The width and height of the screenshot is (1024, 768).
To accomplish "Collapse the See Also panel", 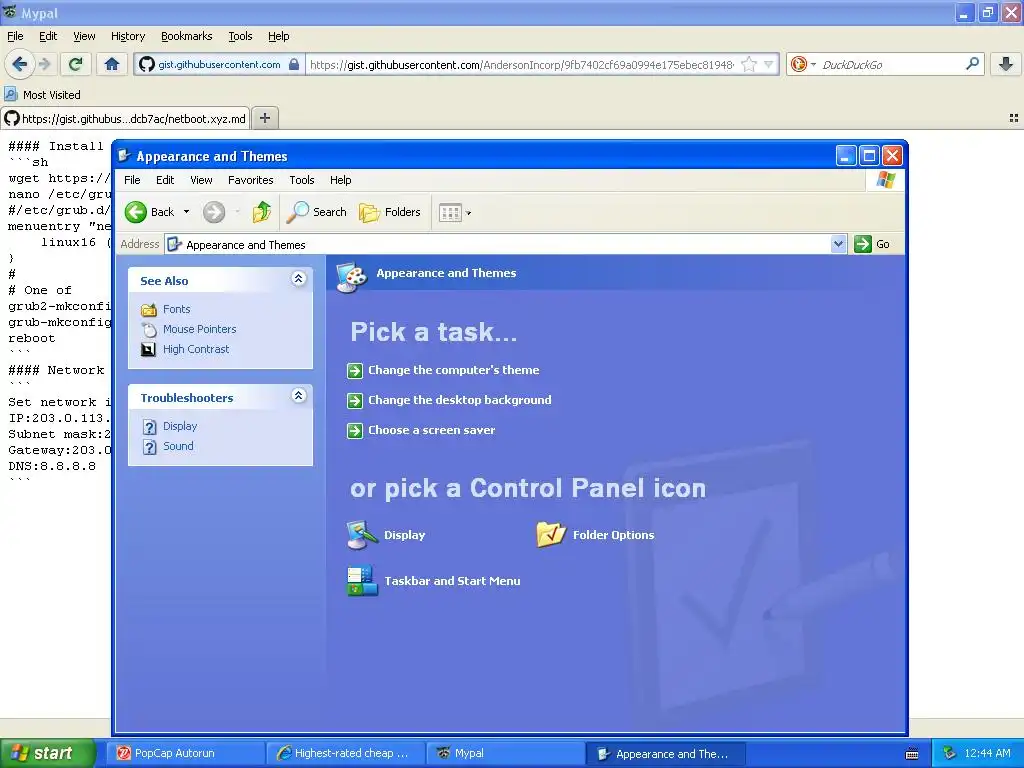I will [298, 279].
